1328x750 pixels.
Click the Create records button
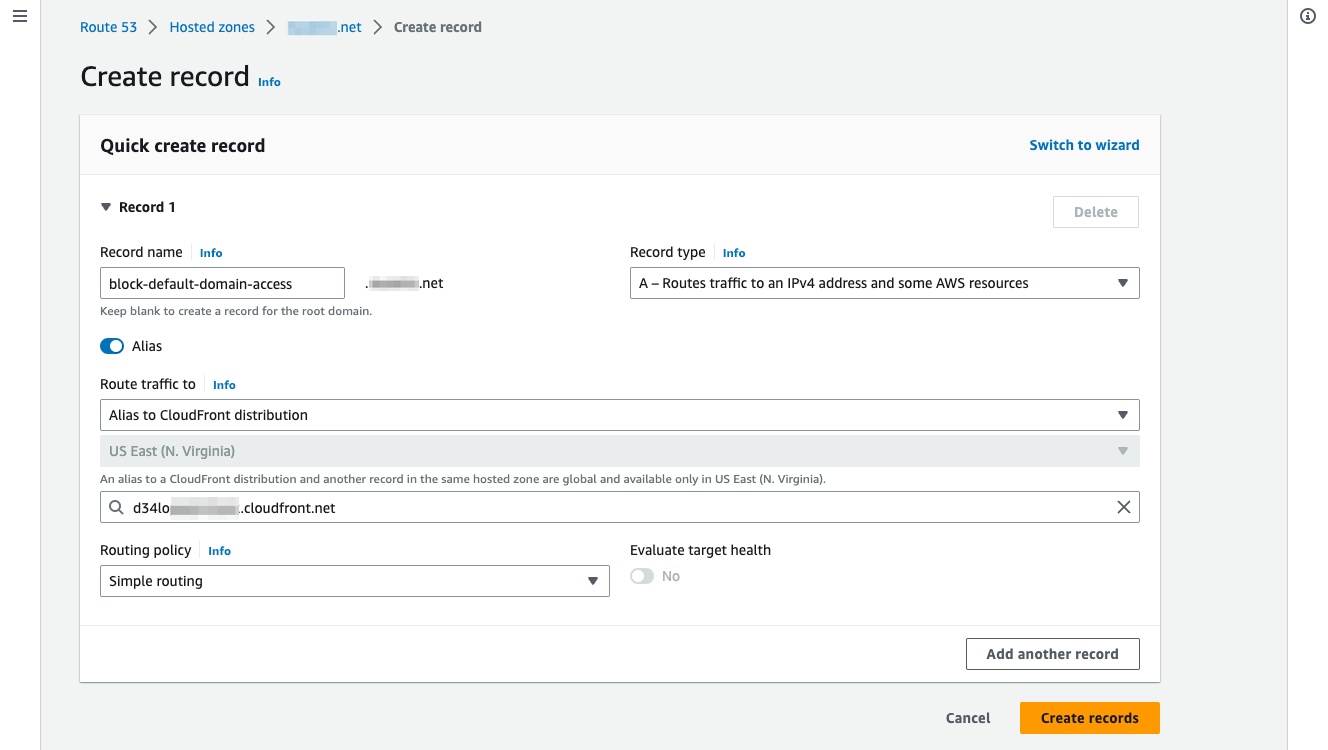[x=1089, y=717]
